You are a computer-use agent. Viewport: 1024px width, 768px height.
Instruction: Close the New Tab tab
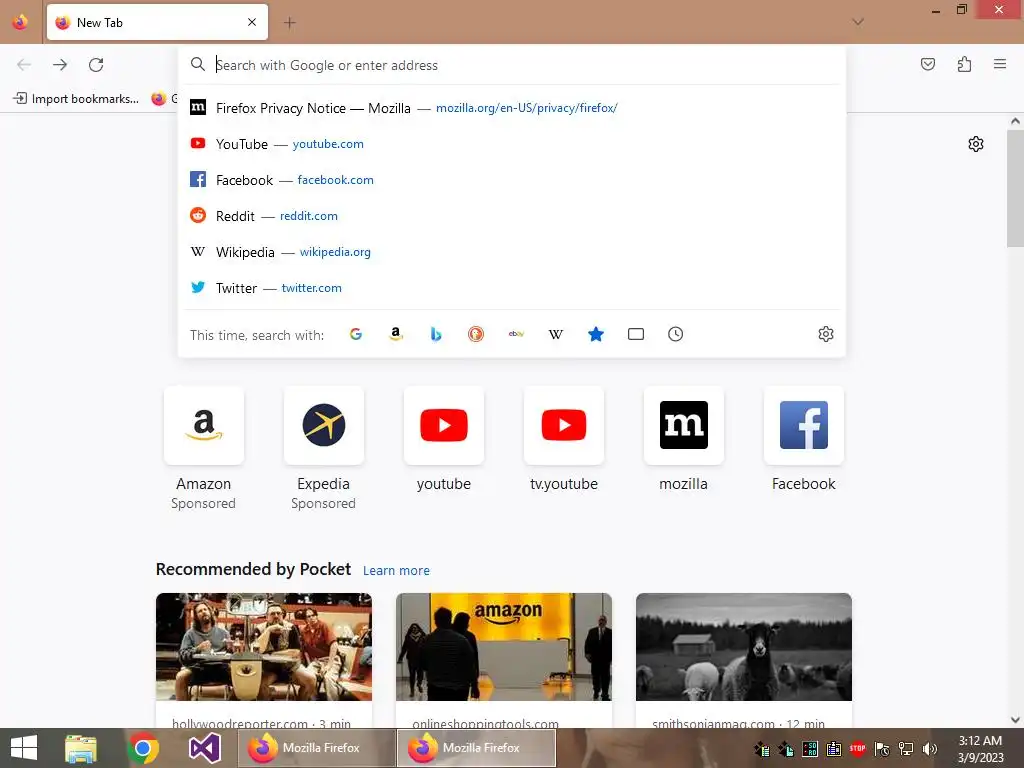pos(252,22)
